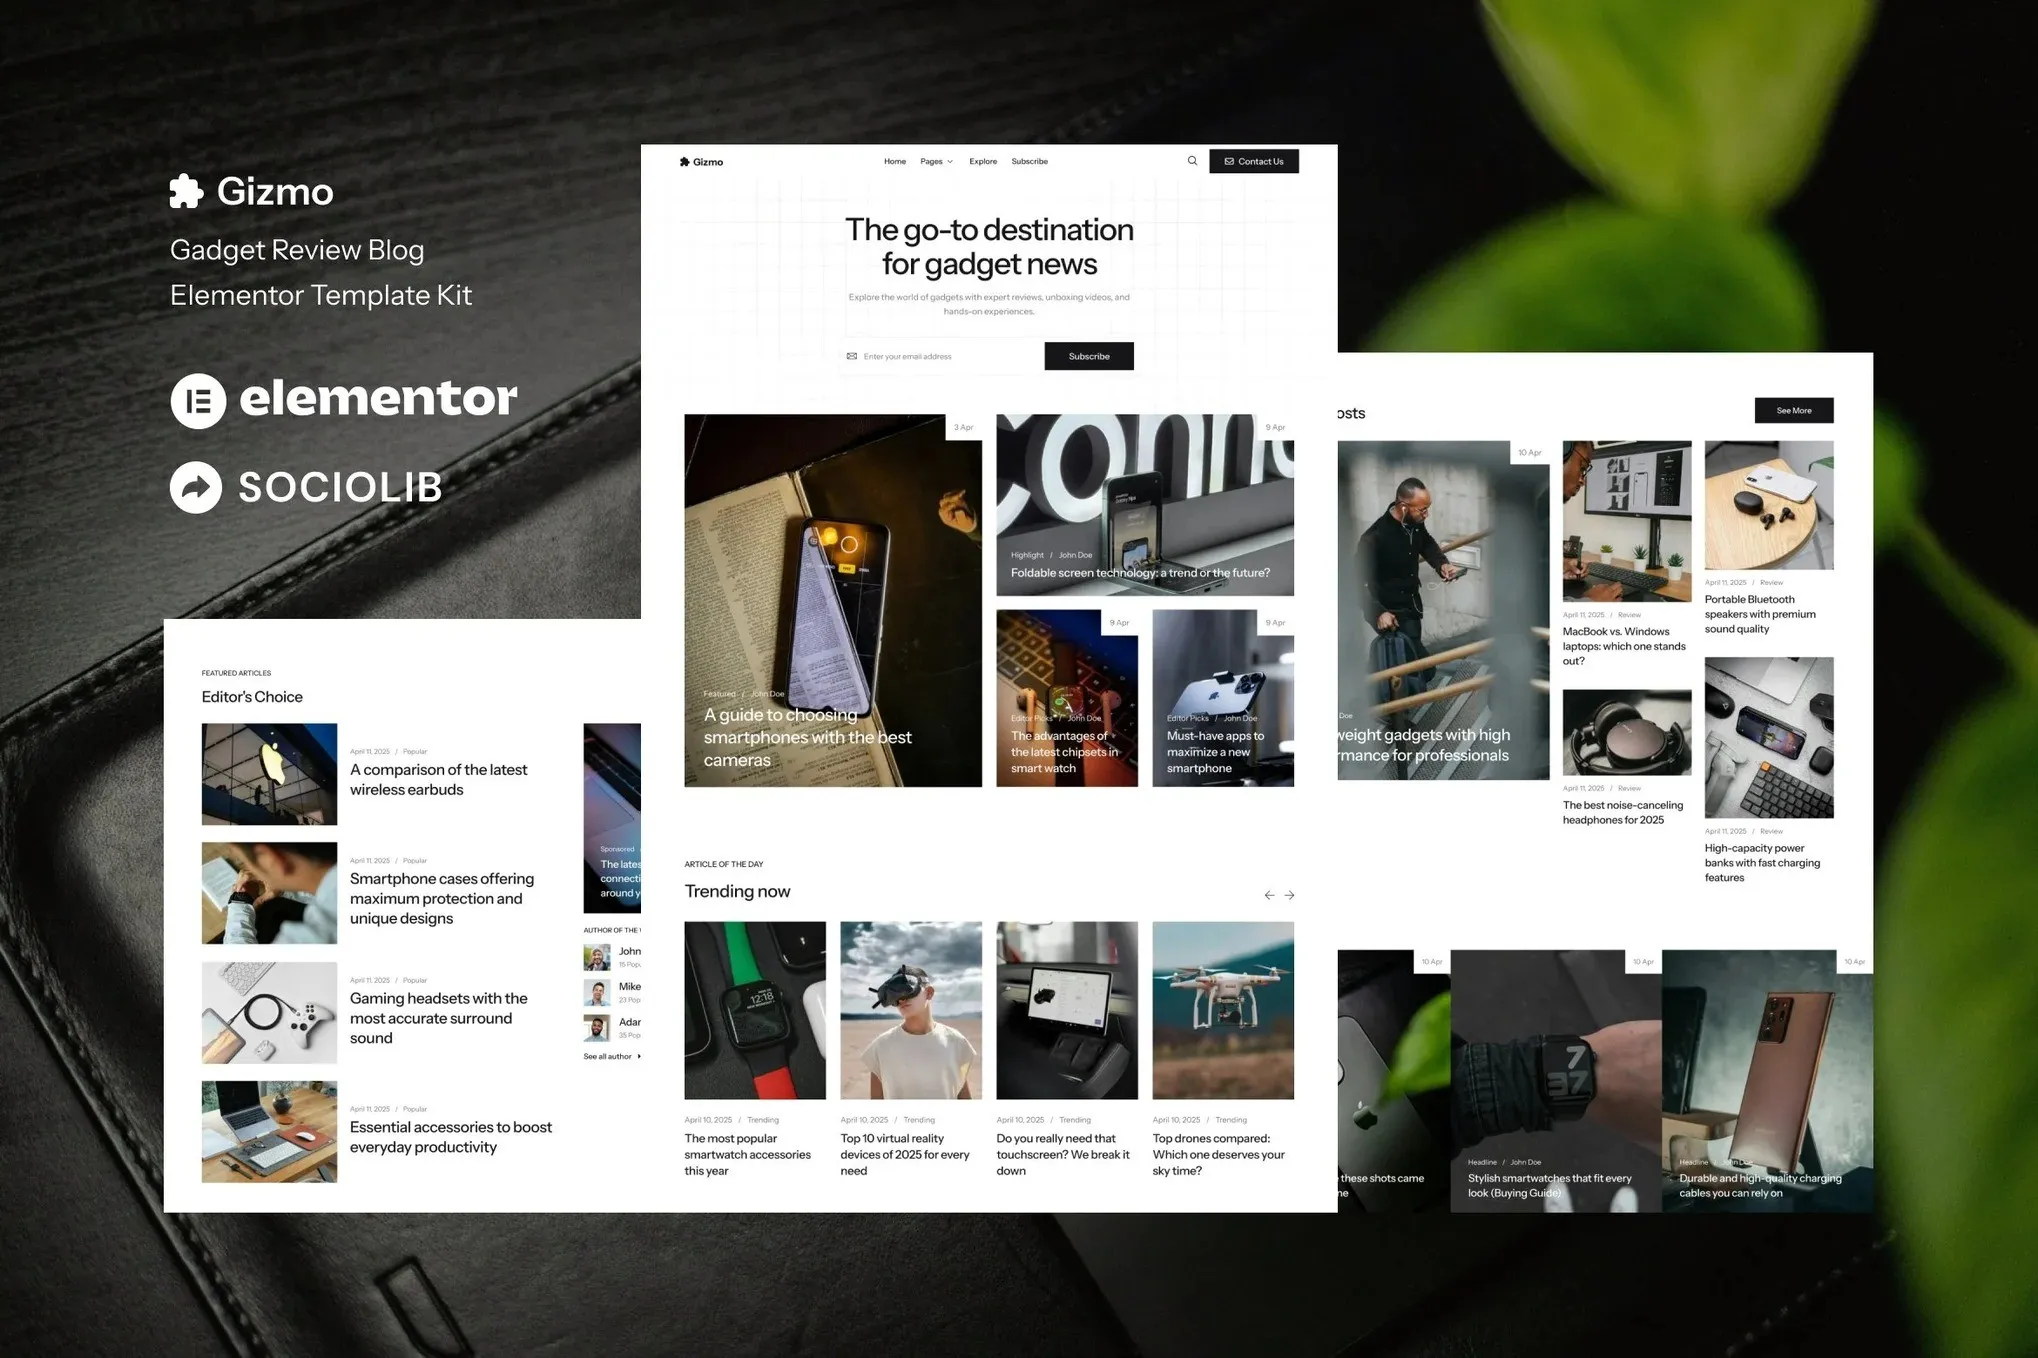Click the earbuds on wooden table thumbnail
This screenshot has height=1358, width=2038.
pos(1769,505)
